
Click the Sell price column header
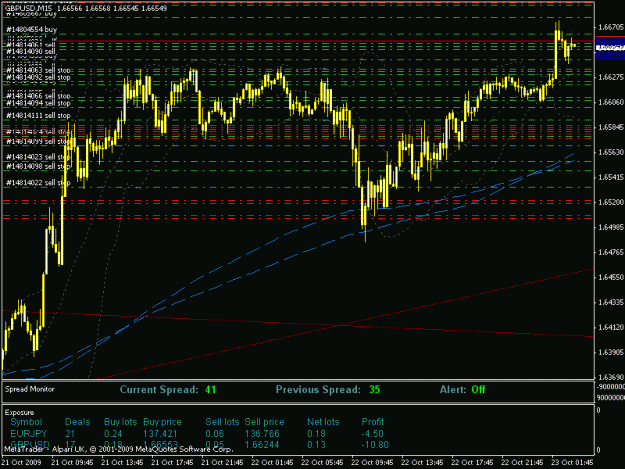point(264,422)
